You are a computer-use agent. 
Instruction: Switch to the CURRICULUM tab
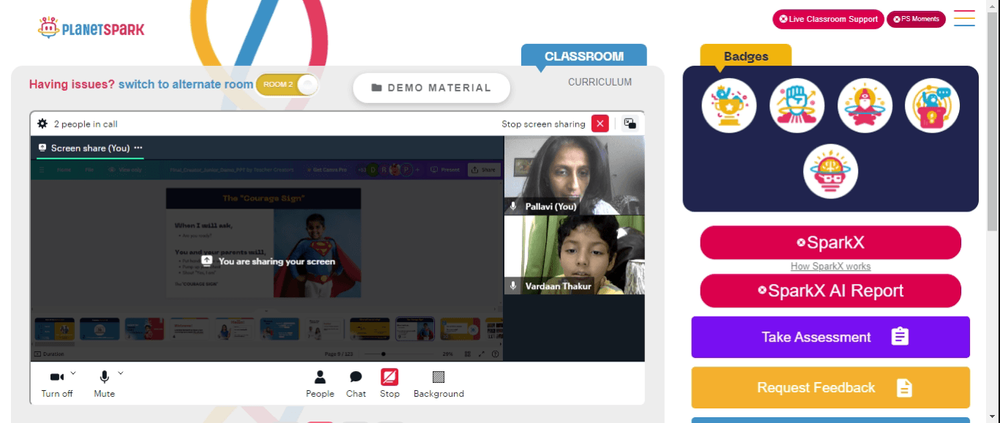tap(599, 82)
